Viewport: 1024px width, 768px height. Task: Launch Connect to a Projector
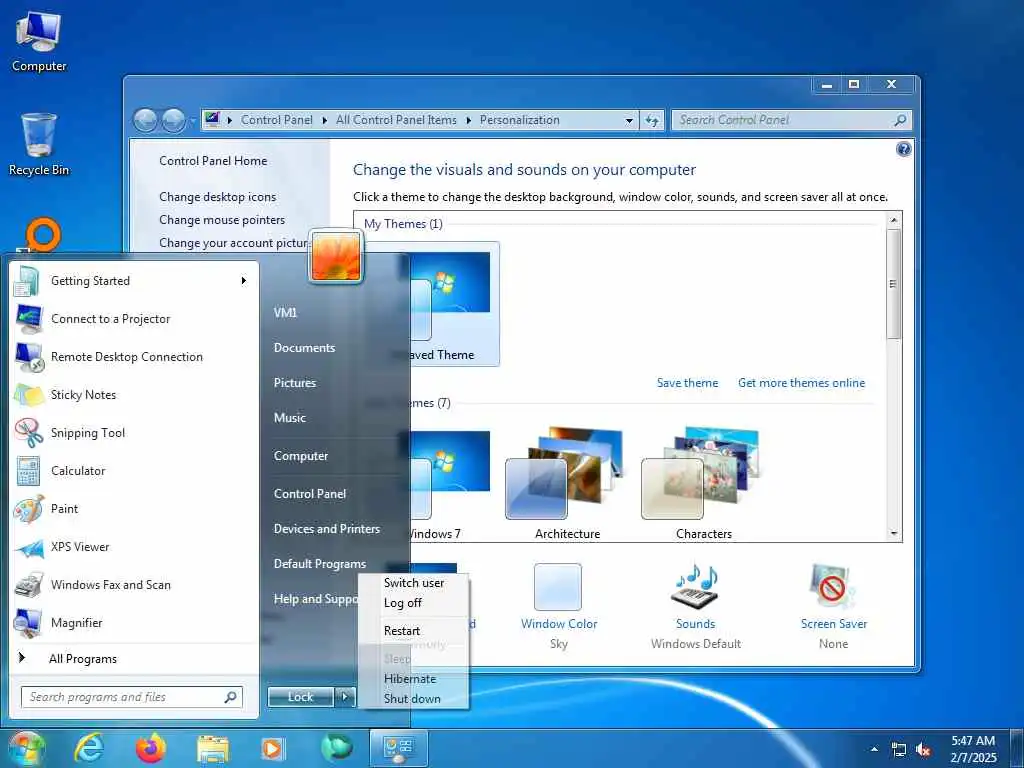tap(134, 319)
